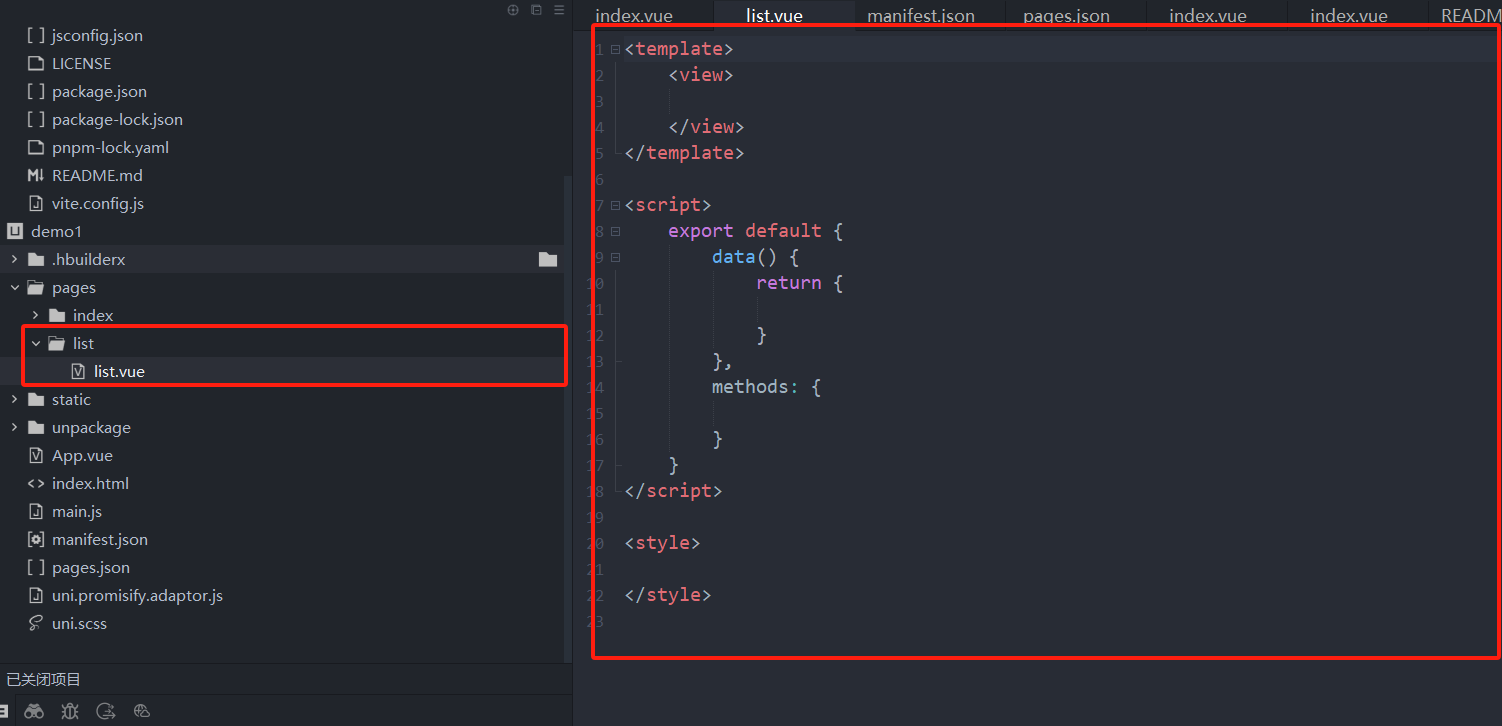Viewport: 1502px width, 726px height.
Task: Click the cloud globe icon in bottom bar
Action: pyautogui.click(x=141, y=711)
